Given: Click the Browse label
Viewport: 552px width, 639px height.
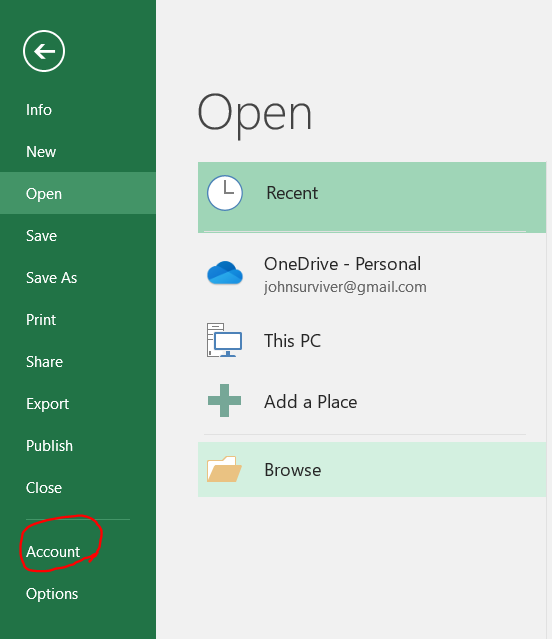Looking at the screenshot, I should (293, 470).
